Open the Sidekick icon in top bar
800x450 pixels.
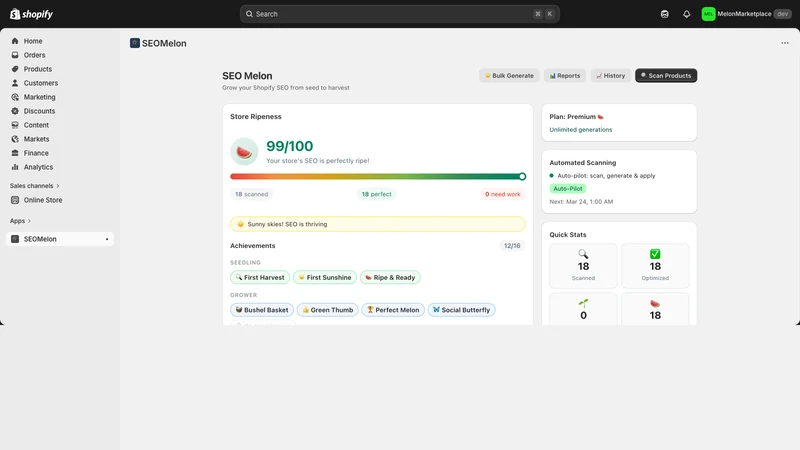click(664, 14)
